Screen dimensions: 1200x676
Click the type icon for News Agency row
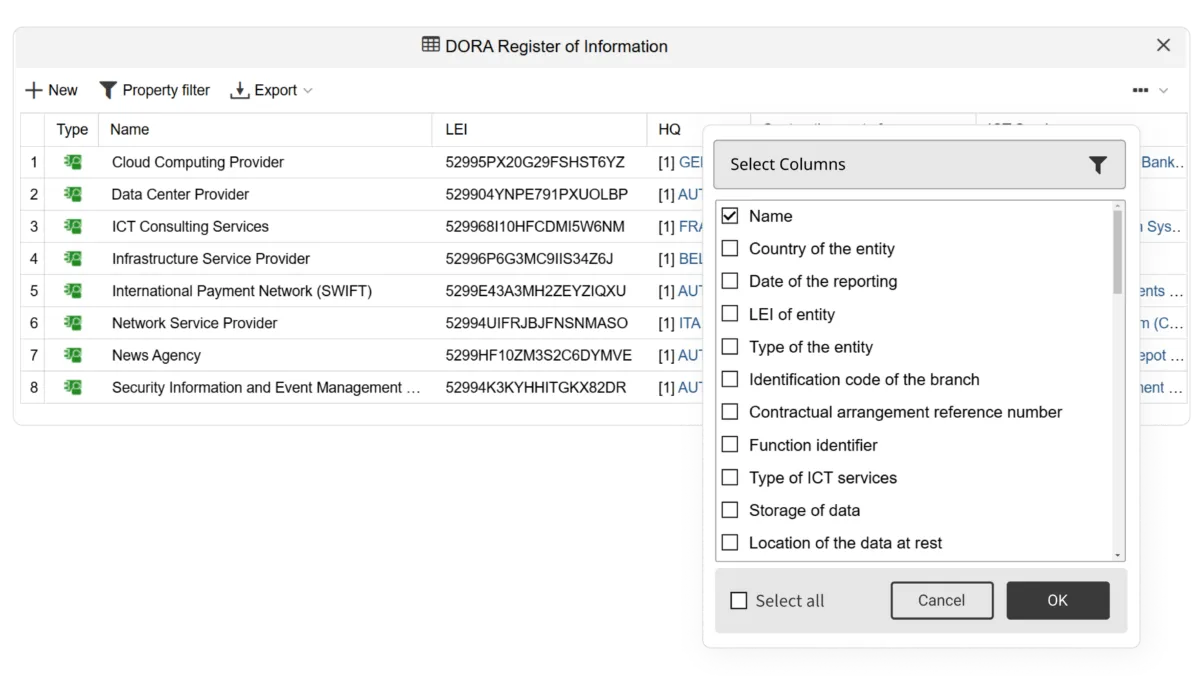pyautogui.click(x=72, y=355)
